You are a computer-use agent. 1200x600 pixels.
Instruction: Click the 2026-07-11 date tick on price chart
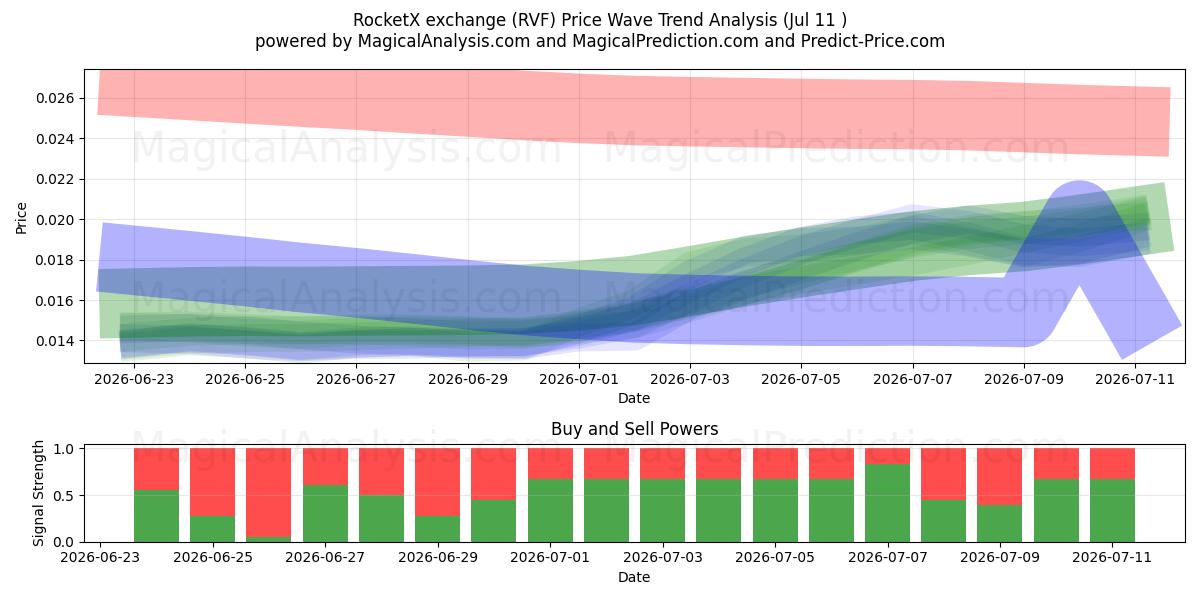click(1135, 379)
